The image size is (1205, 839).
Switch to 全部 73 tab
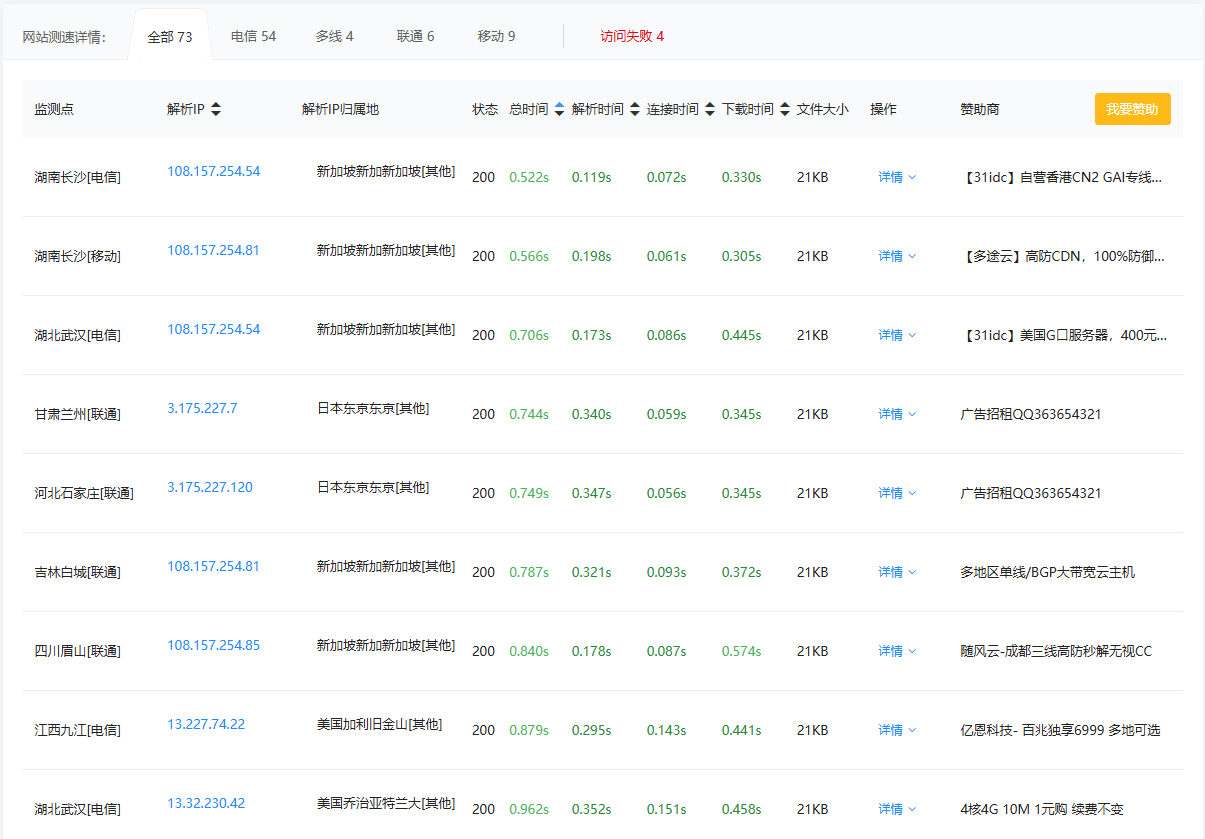pyautogui.click(x=170, y=37)
